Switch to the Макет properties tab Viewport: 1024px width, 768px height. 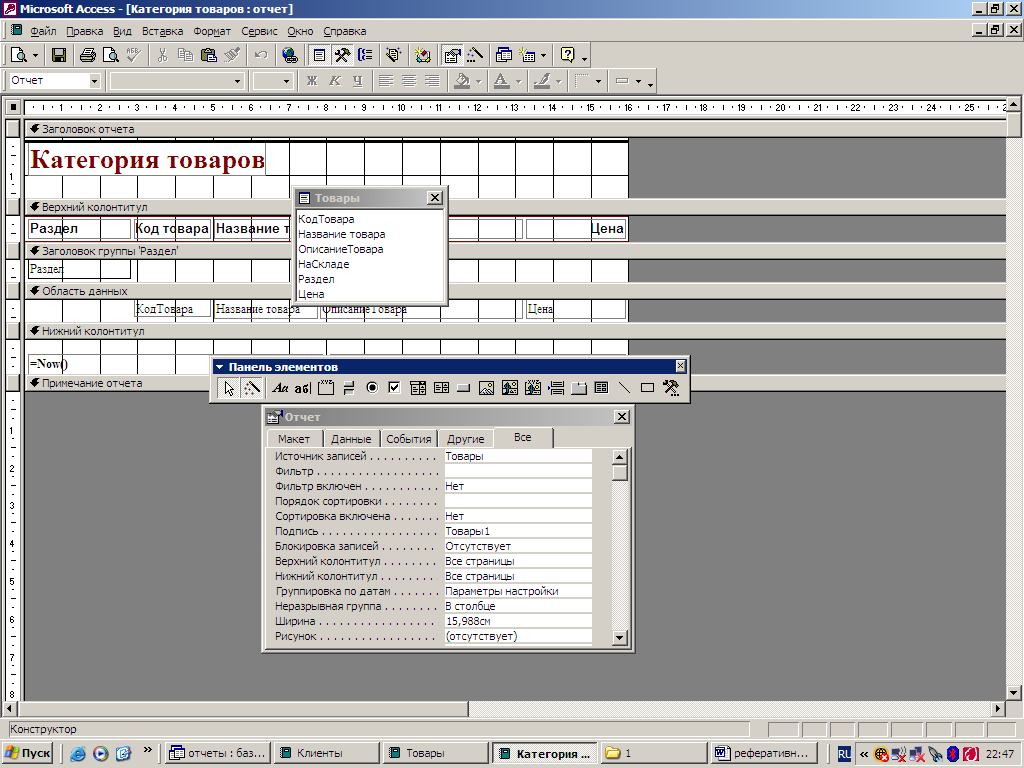coord(294,439)
